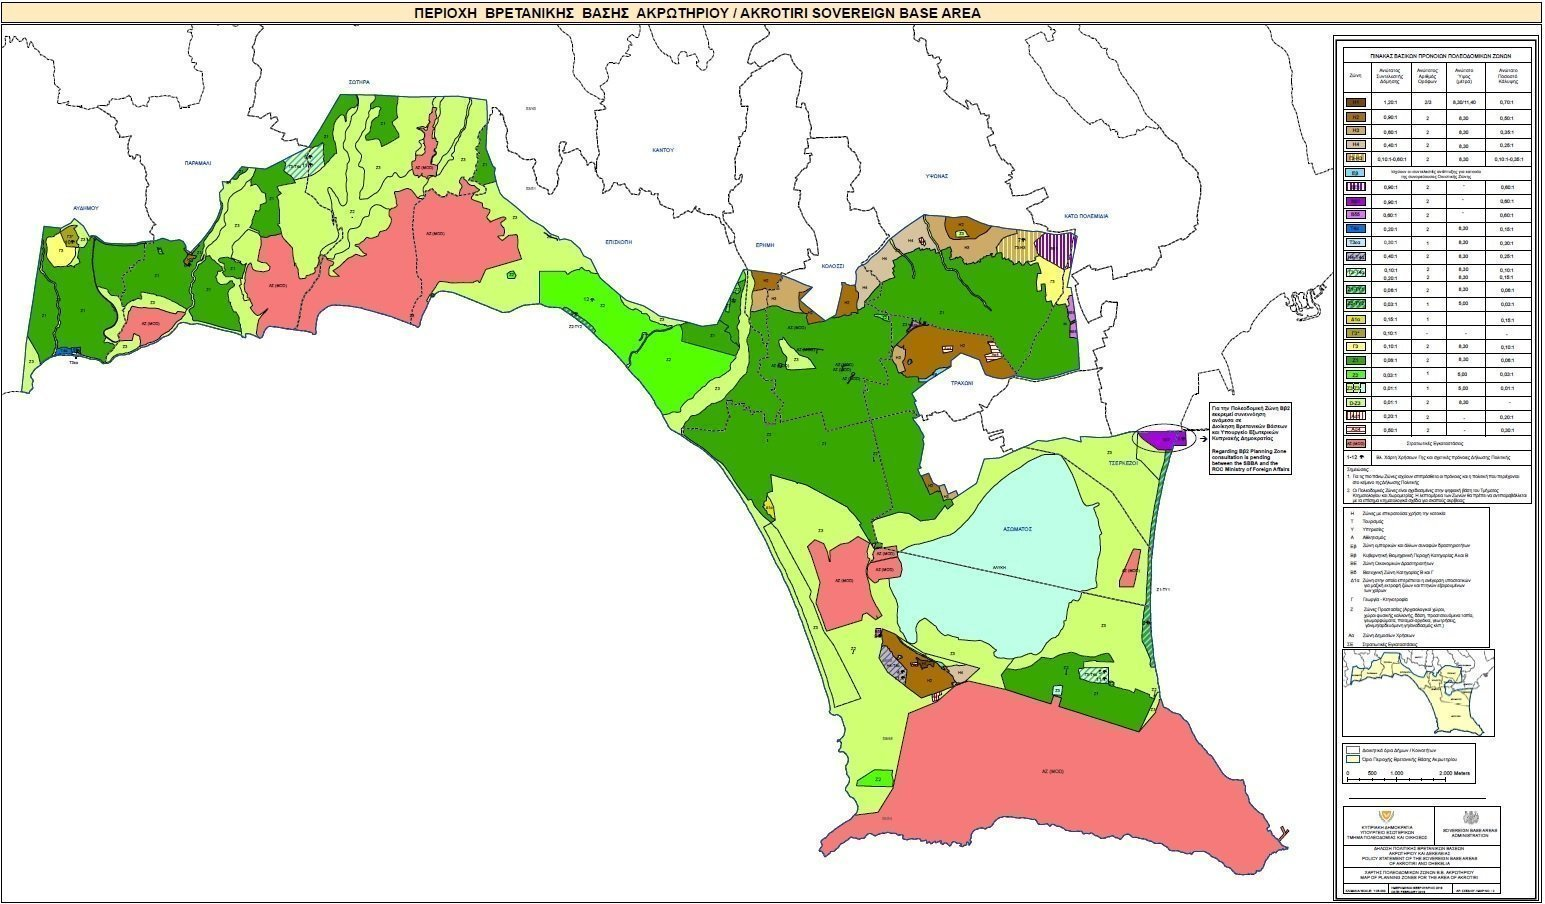
Task: Click the Akrotiri Sovereign Base Area map title
Action: (x=697, y=13)
